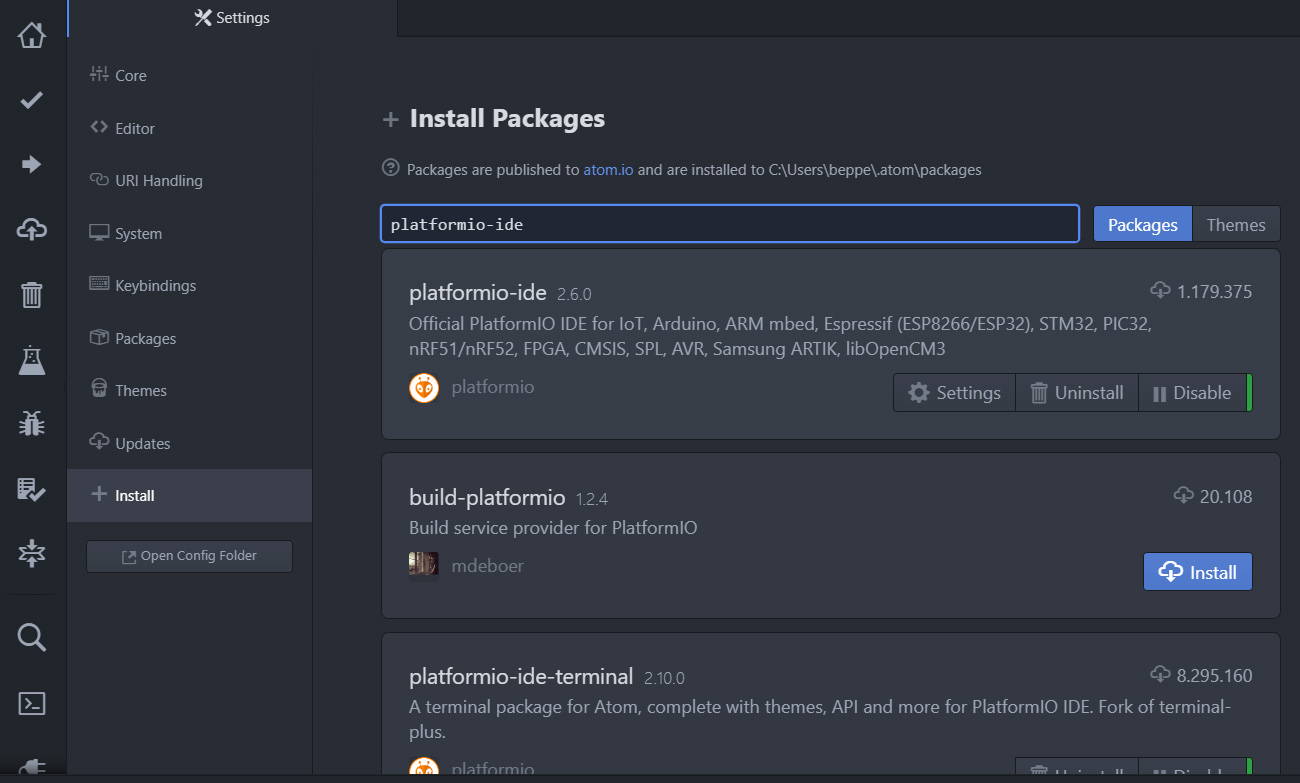The height and width of the screenshot is (783, 1300).
Task: Open the Themes section in sidebar
Action: (189, 390)
